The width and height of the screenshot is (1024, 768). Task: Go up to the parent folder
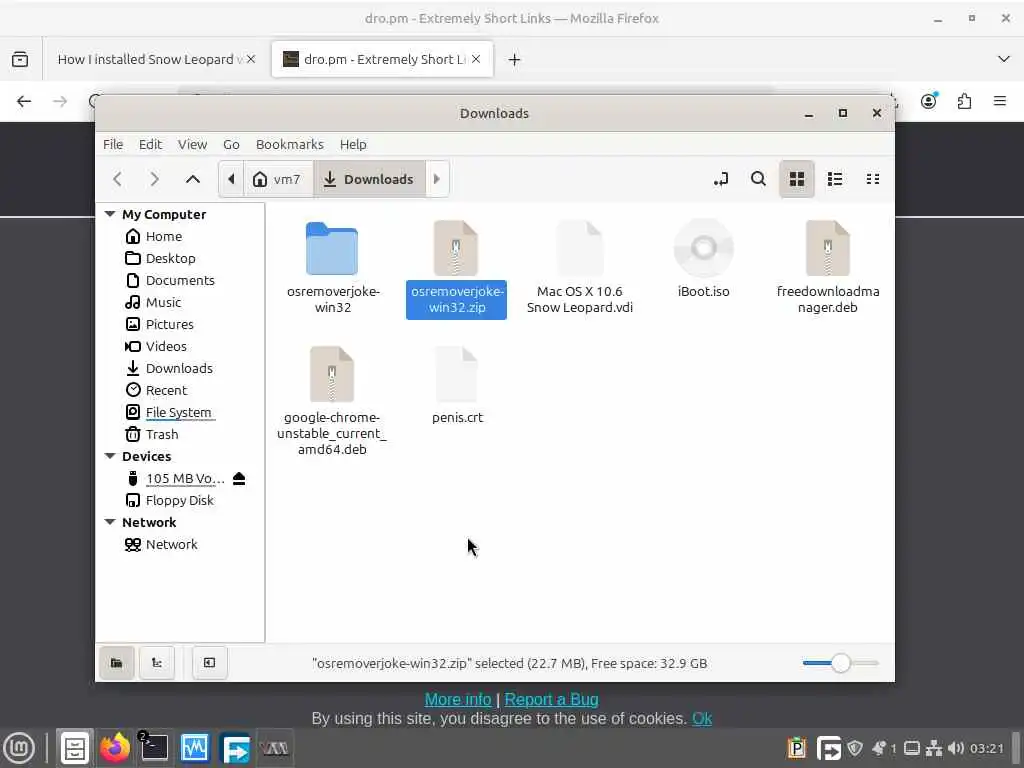click(193, 179)
